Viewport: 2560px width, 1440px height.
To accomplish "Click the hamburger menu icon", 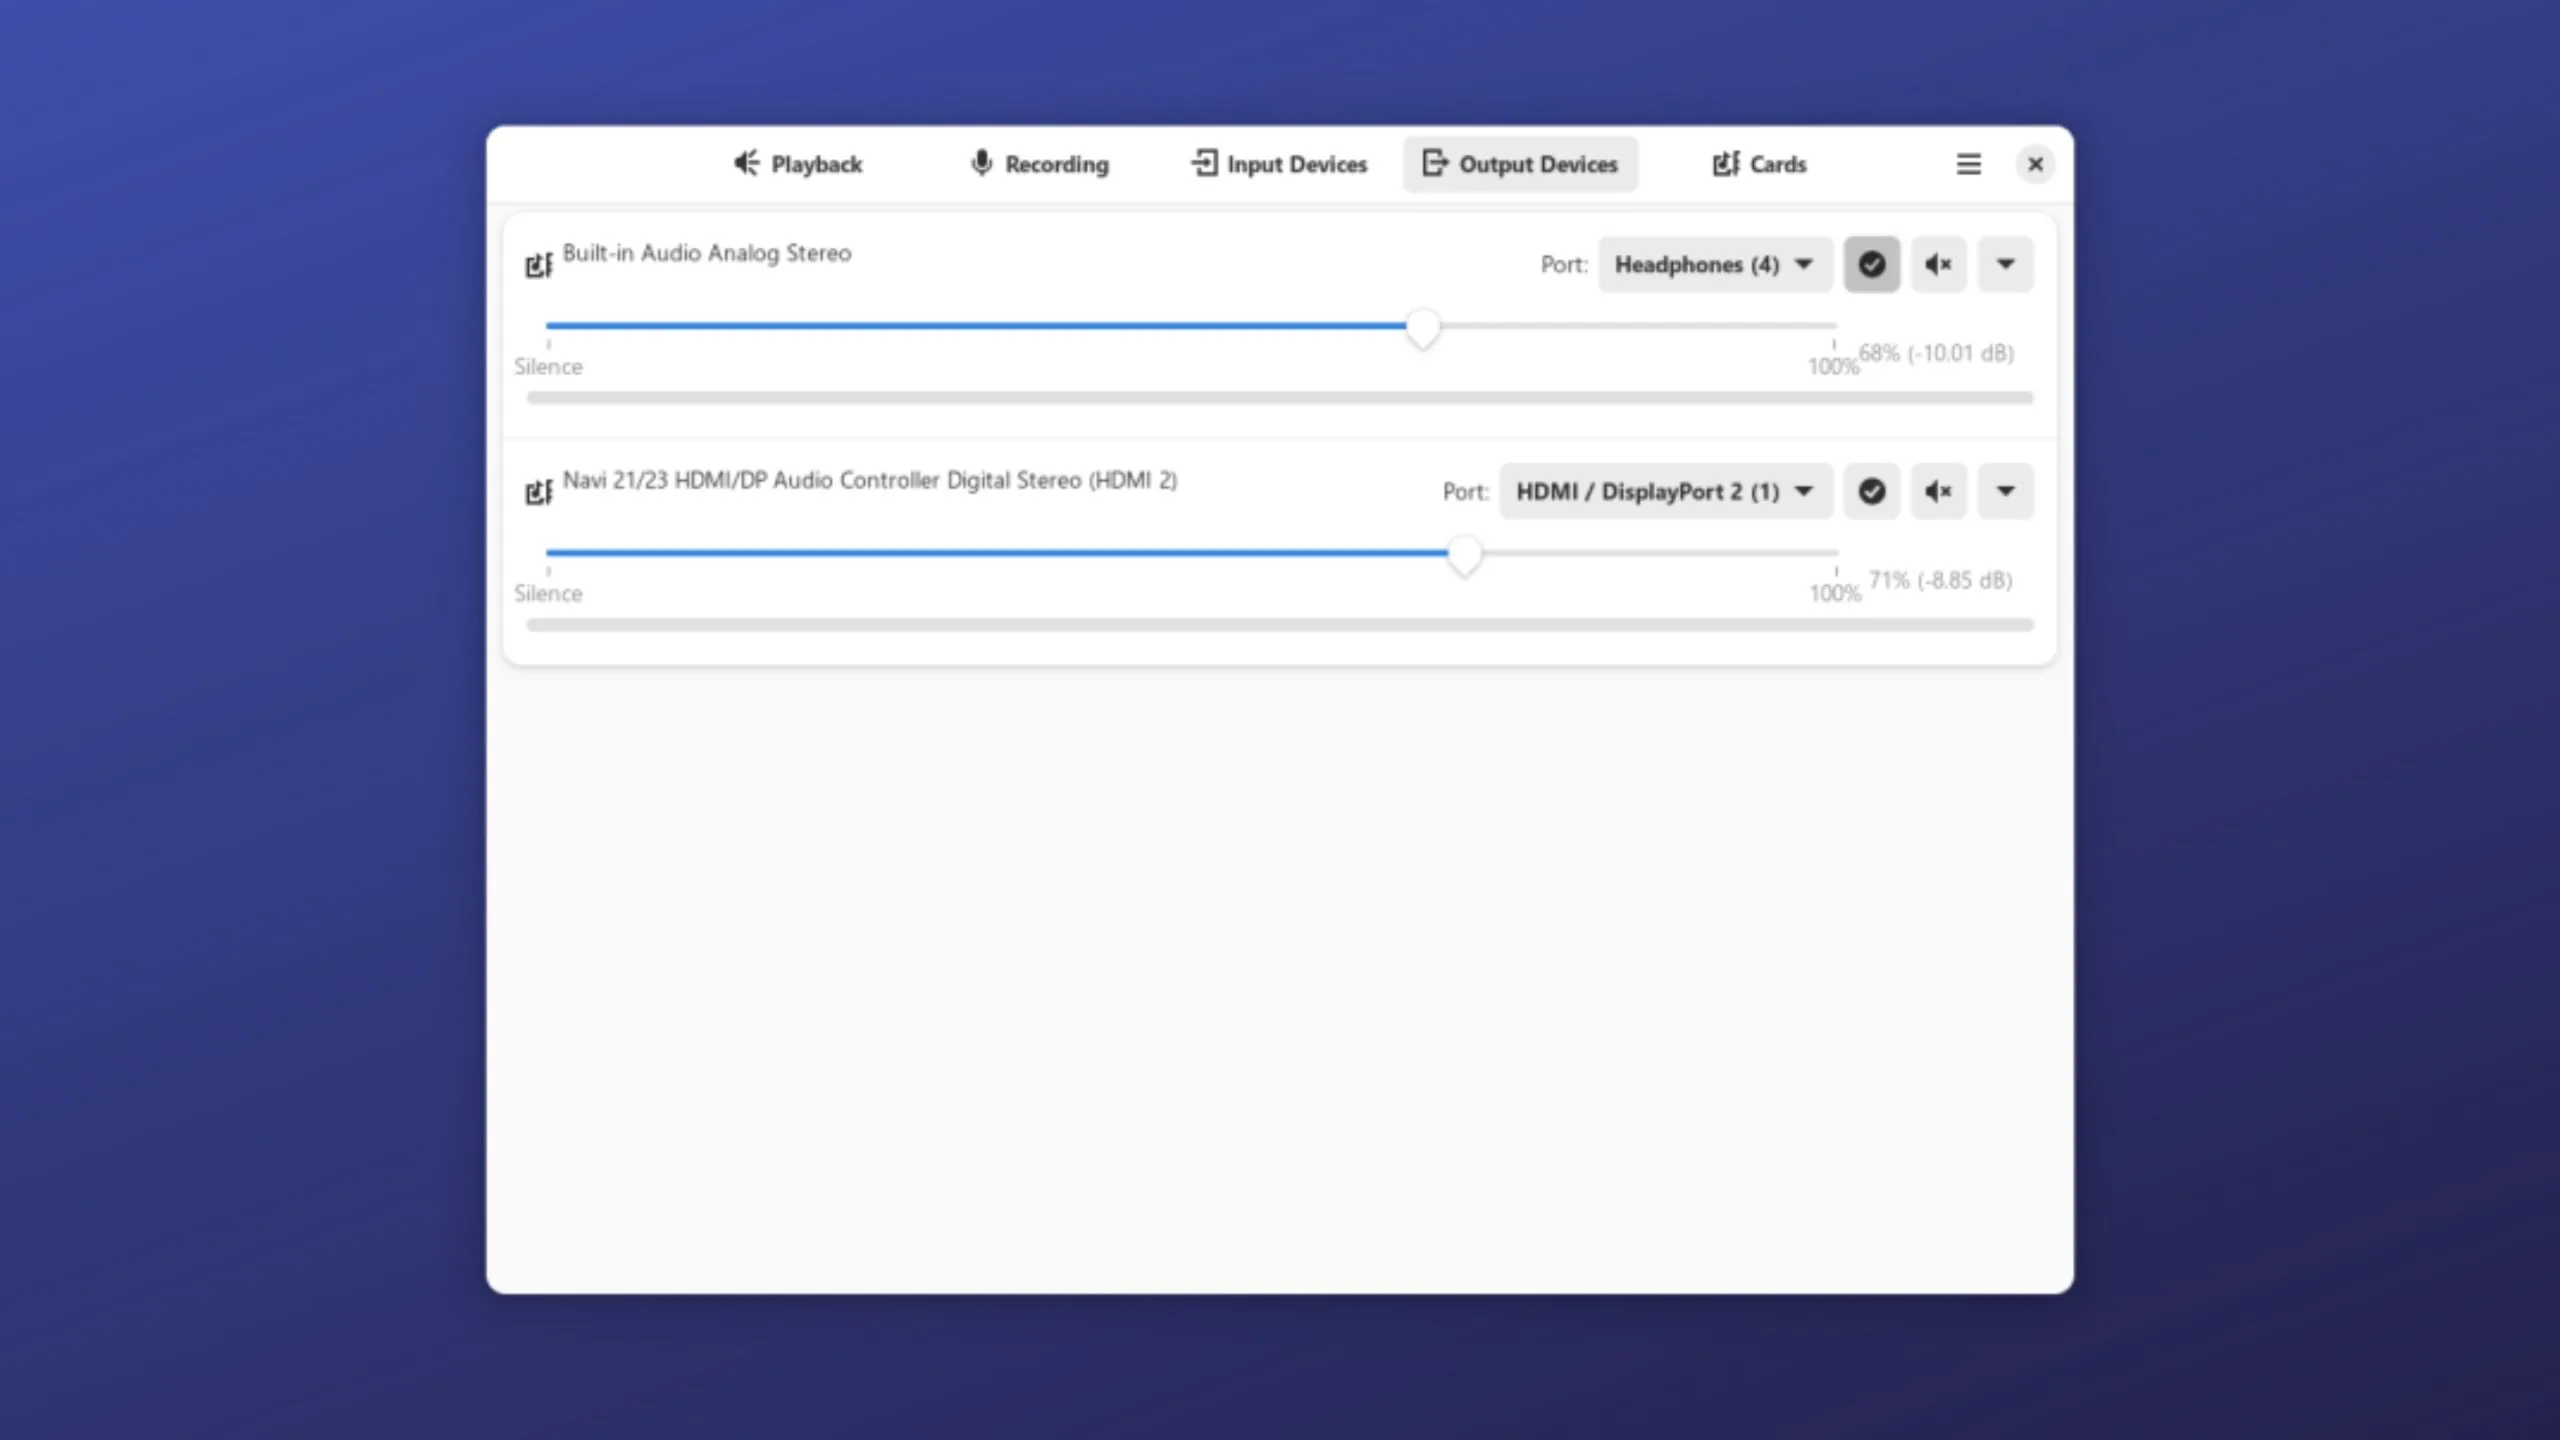I will tap(1969, 162).
